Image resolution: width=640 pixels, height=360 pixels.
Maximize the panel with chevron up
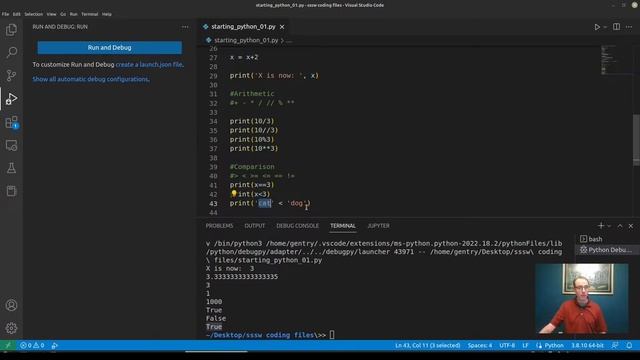tap(620, 226)
